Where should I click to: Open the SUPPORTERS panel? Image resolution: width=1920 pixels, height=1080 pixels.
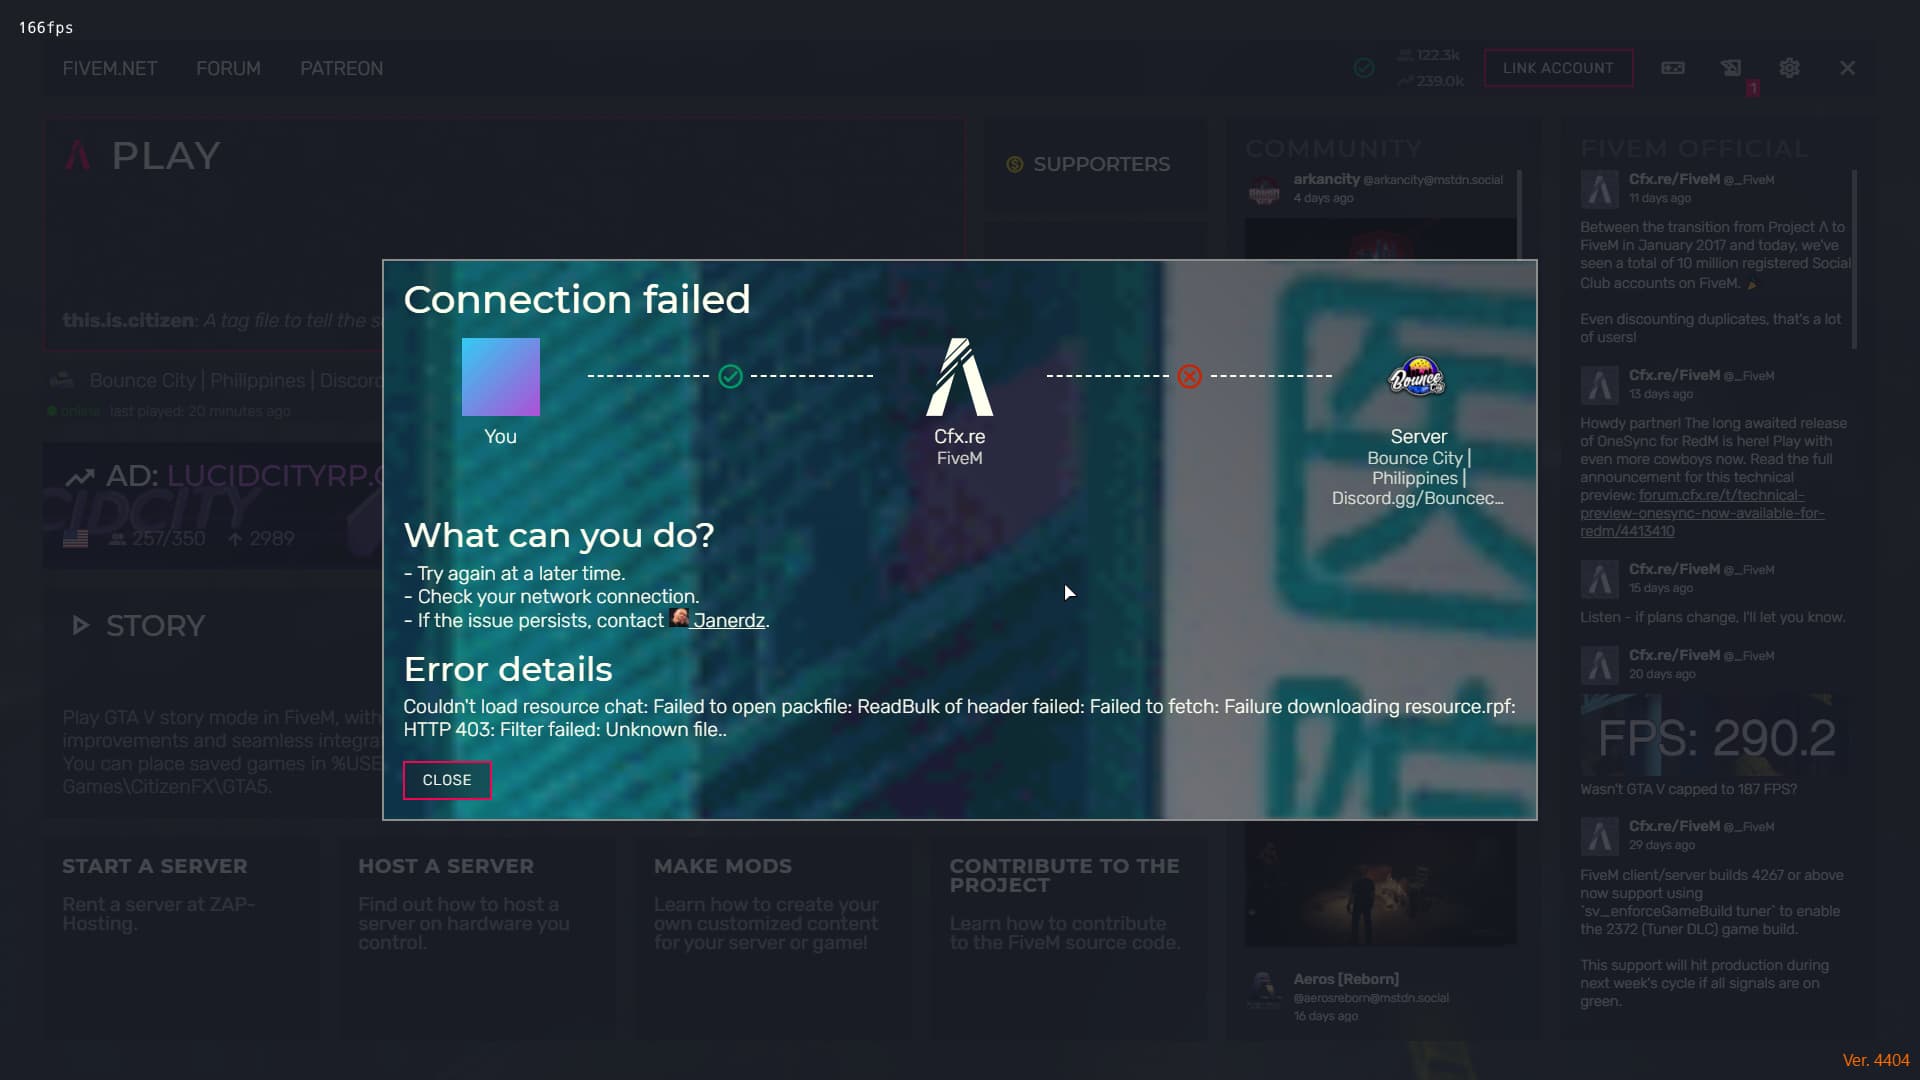click(1094, 164)
